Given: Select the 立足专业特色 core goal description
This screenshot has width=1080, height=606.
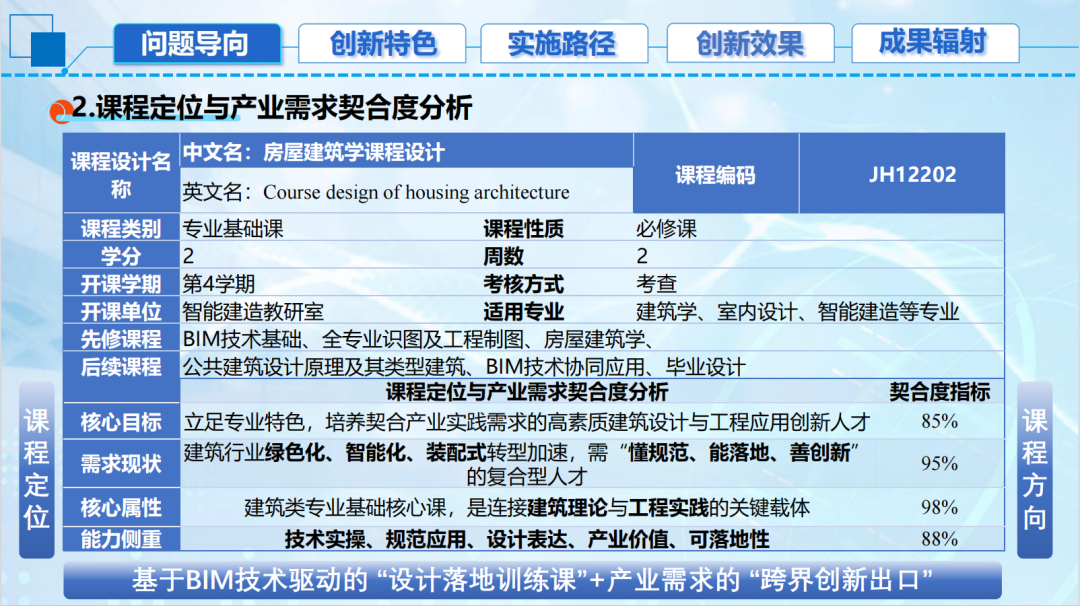Looking at the screenshot, I should tap(526, 421).
